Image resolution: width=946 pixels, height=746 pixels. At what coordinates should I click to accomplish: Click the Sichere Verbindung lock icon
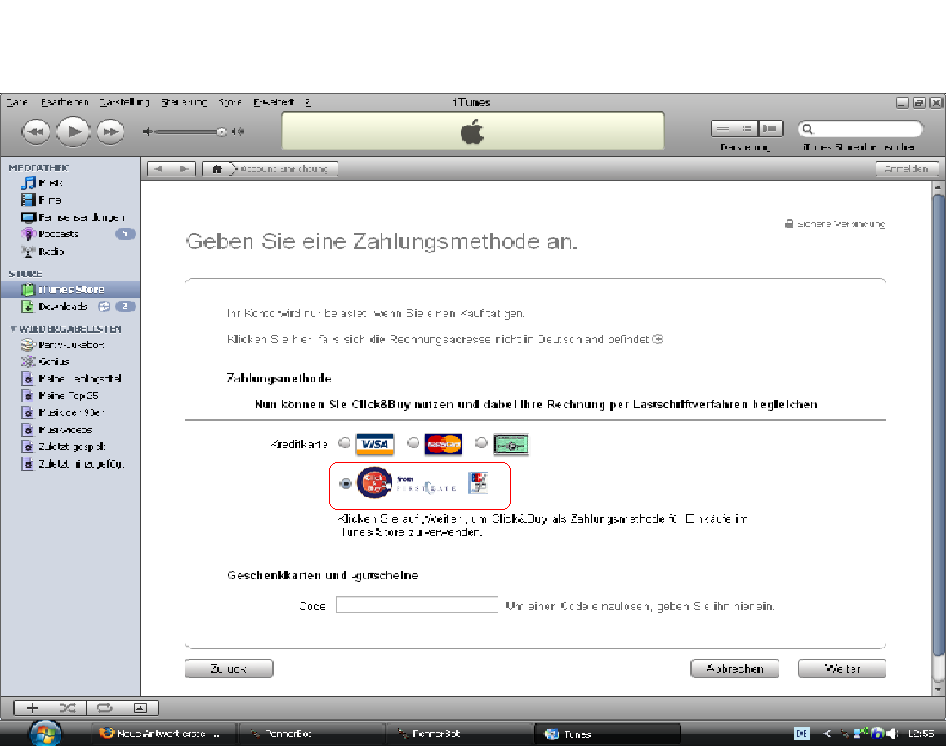[789, 223]
